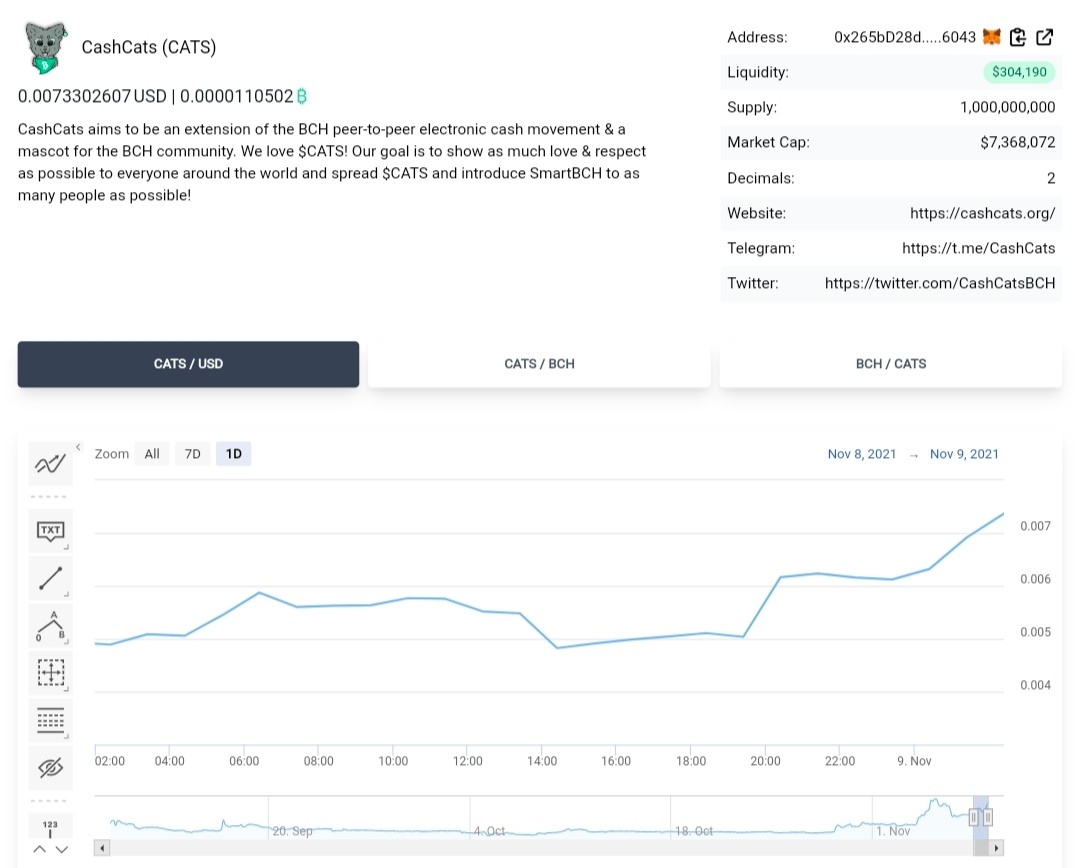The image size is (1080, 868).
Task: Click the CashCats (CATS) title
Action: tap(149, 47)
